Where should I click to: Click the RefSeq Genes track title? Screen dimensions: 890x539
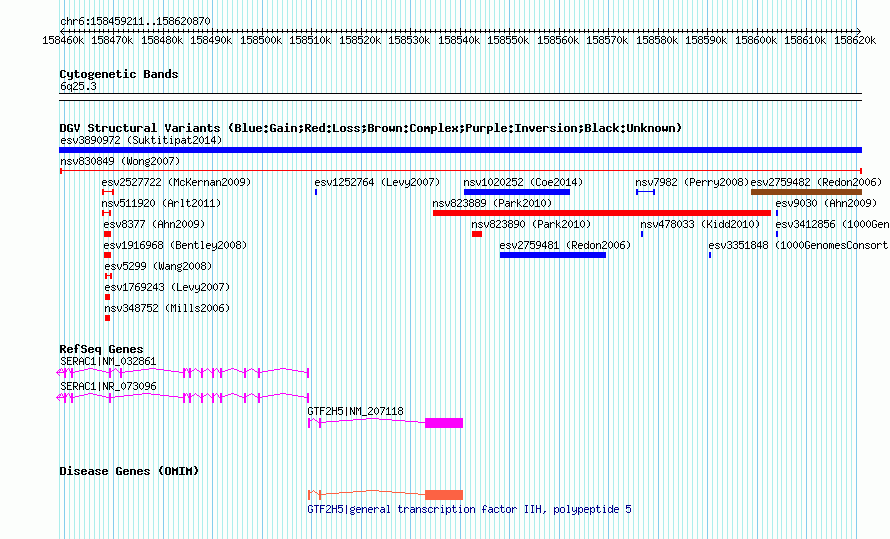tap(101, 349)
